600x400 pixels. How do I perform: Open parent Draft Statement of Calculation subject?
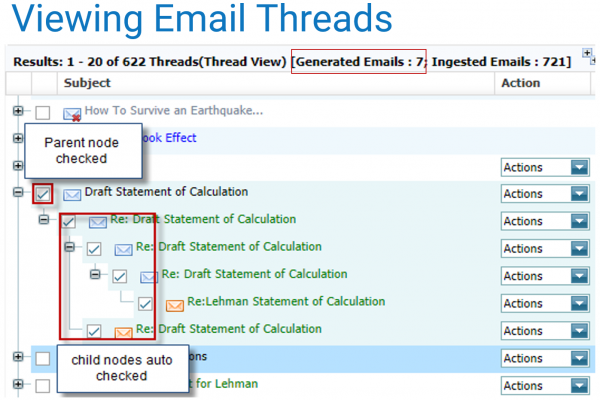click(x=166, y=192)
